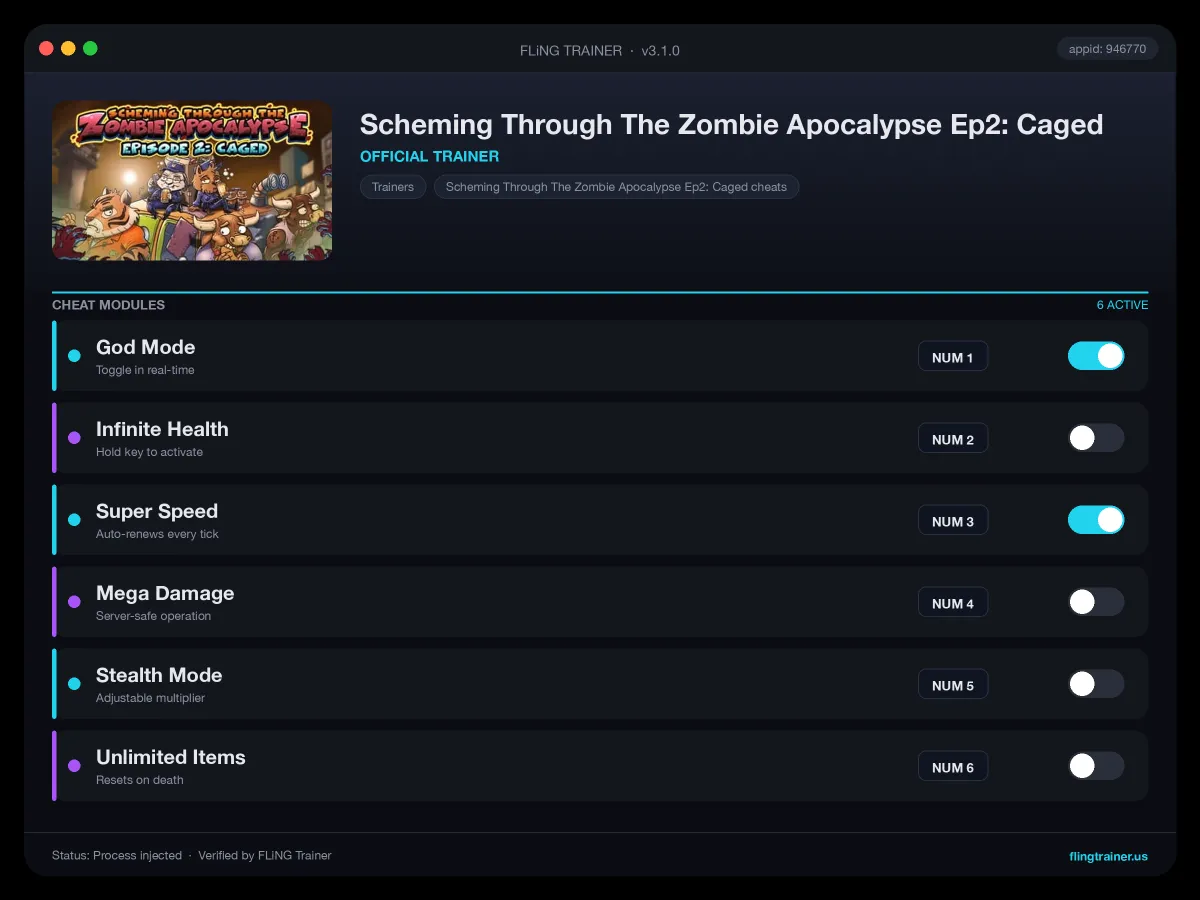Click the NUM 1 hotkey button
1200x900 pixels.
[x=953, y=357]
